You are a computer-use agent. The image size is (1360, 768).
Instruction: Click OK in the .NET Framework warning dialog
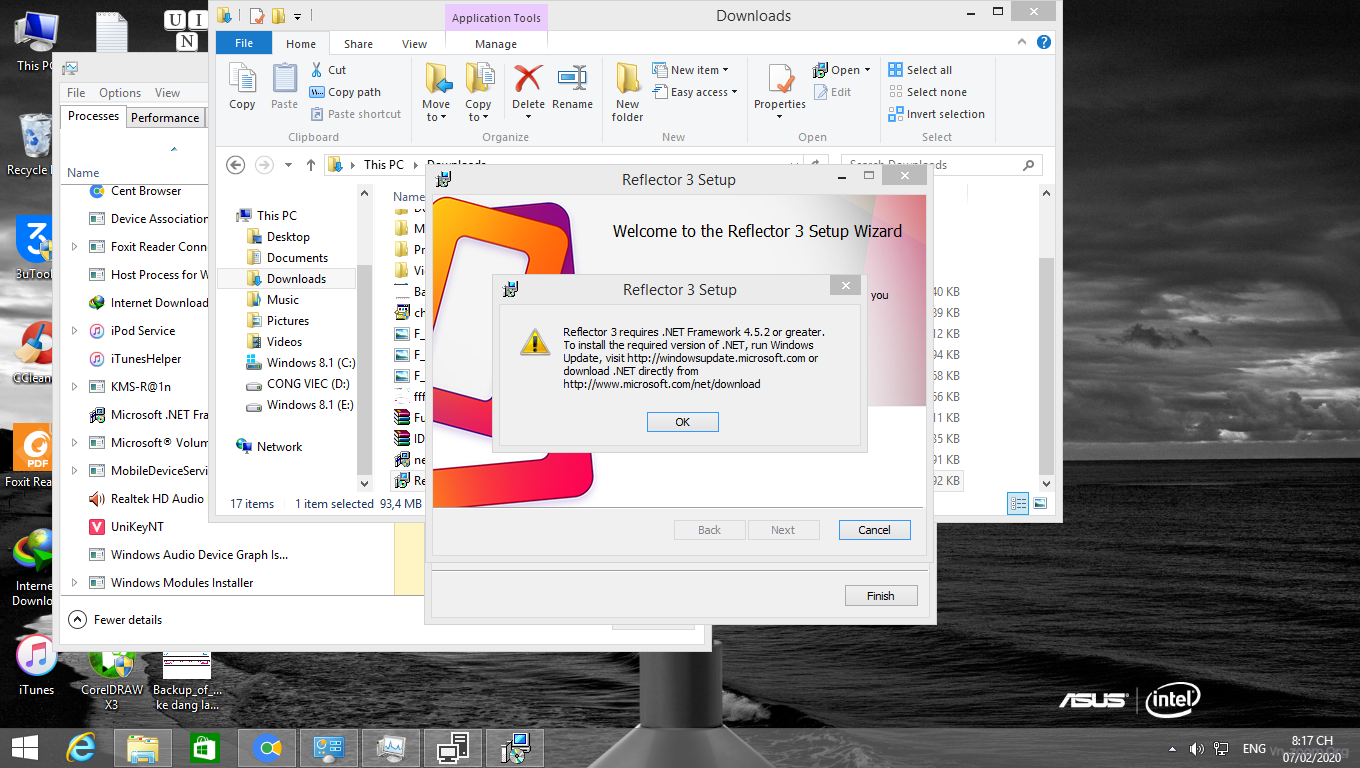[x=682, y=422]
